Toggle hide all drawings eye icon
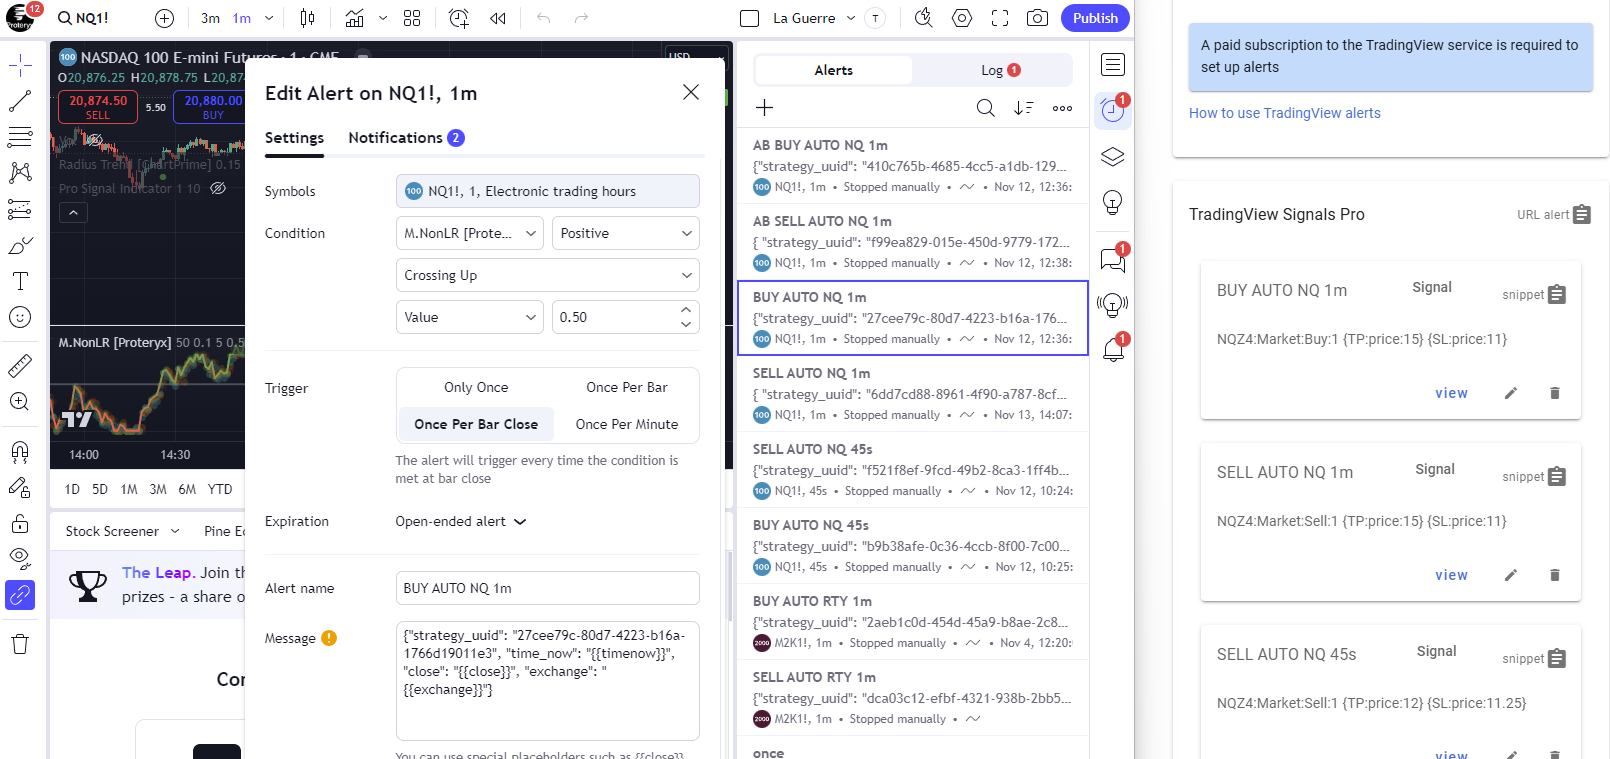Screen dimensions: 1610x759 (20, 558)
